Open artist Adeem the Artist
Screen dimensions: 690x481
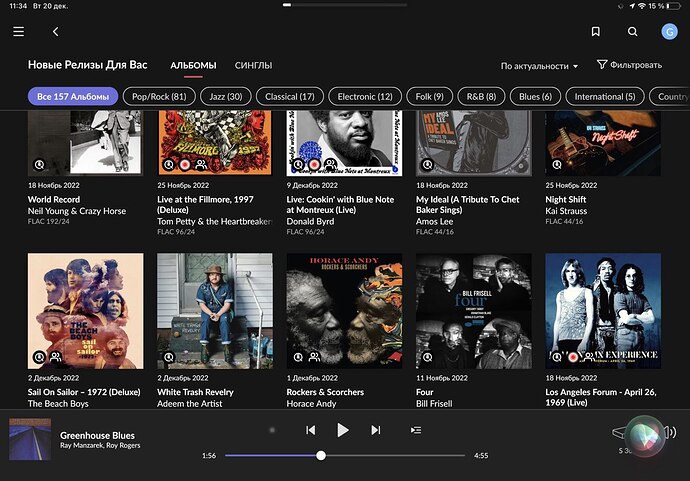click(x=190, y=404)
